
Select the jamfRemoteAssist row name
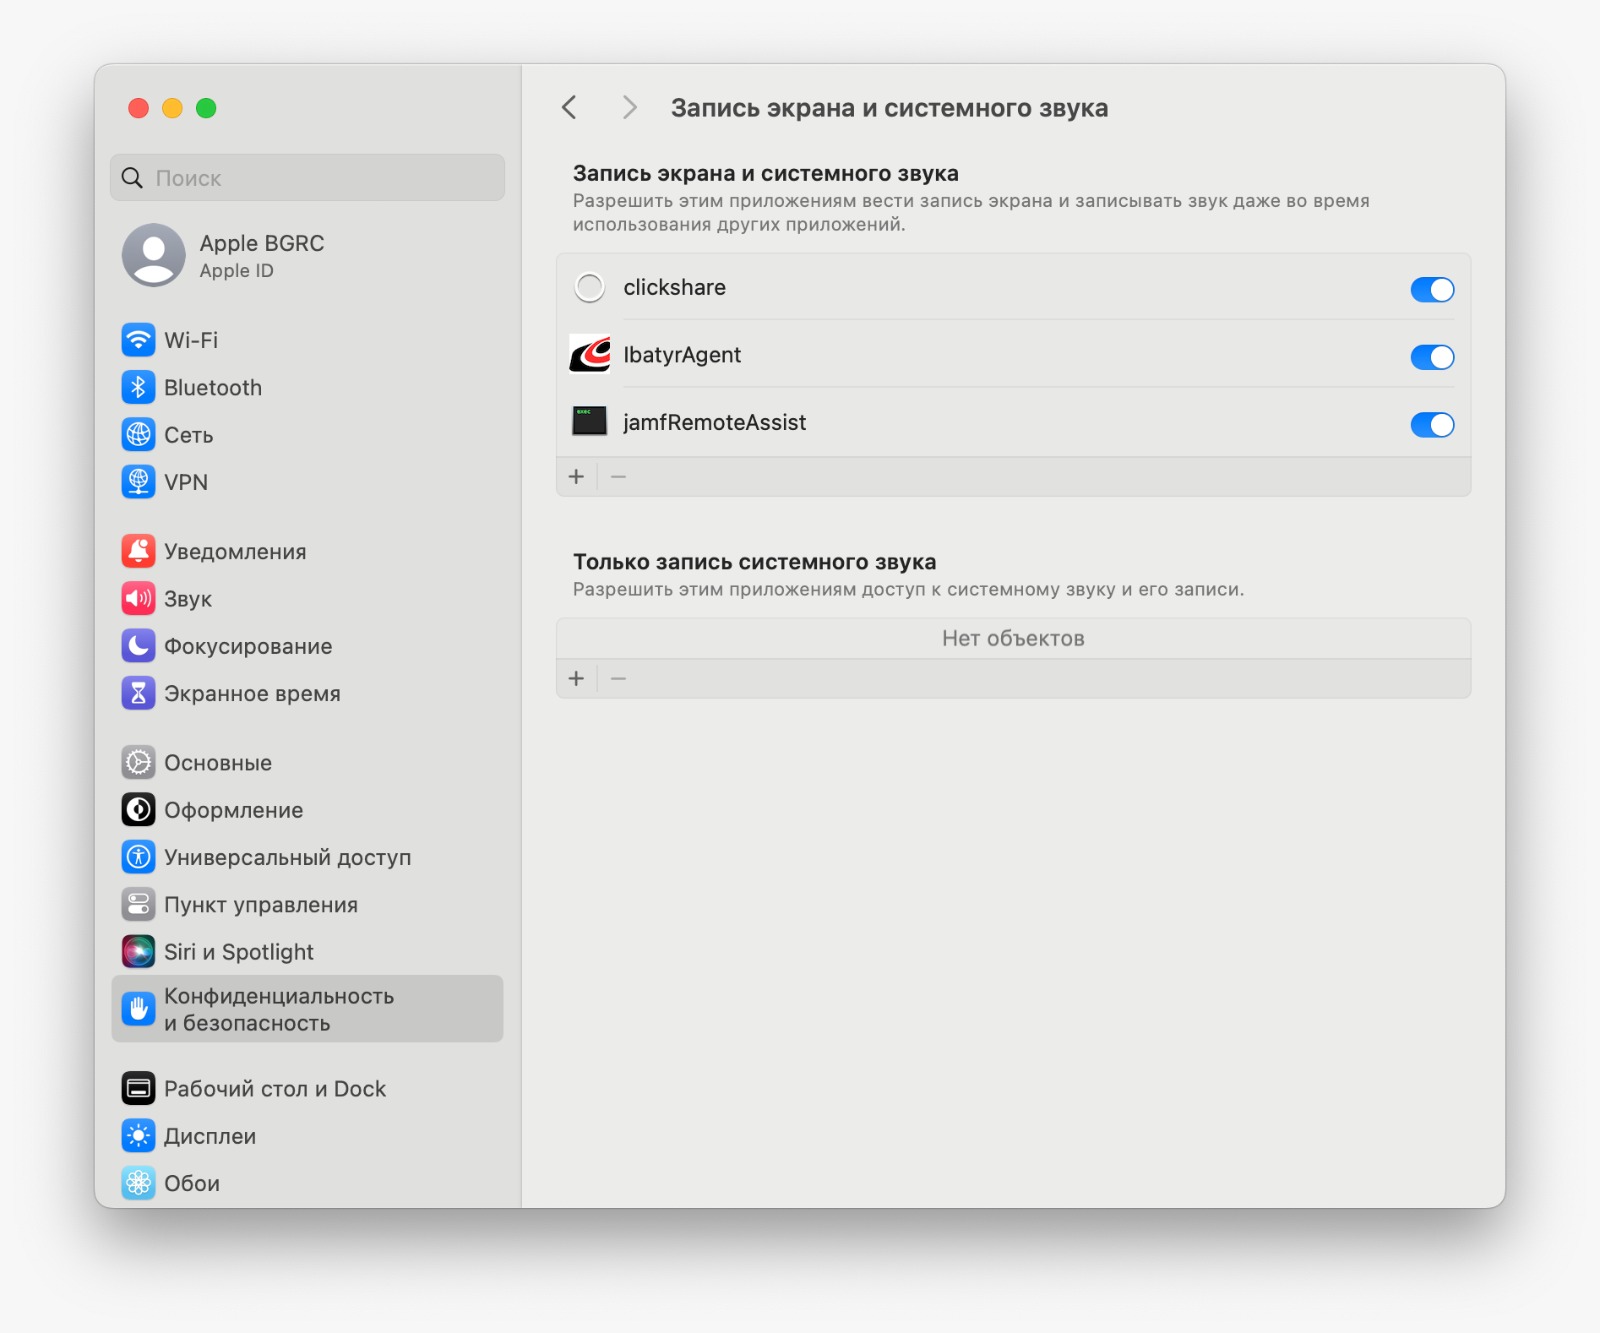click(715, 423)
